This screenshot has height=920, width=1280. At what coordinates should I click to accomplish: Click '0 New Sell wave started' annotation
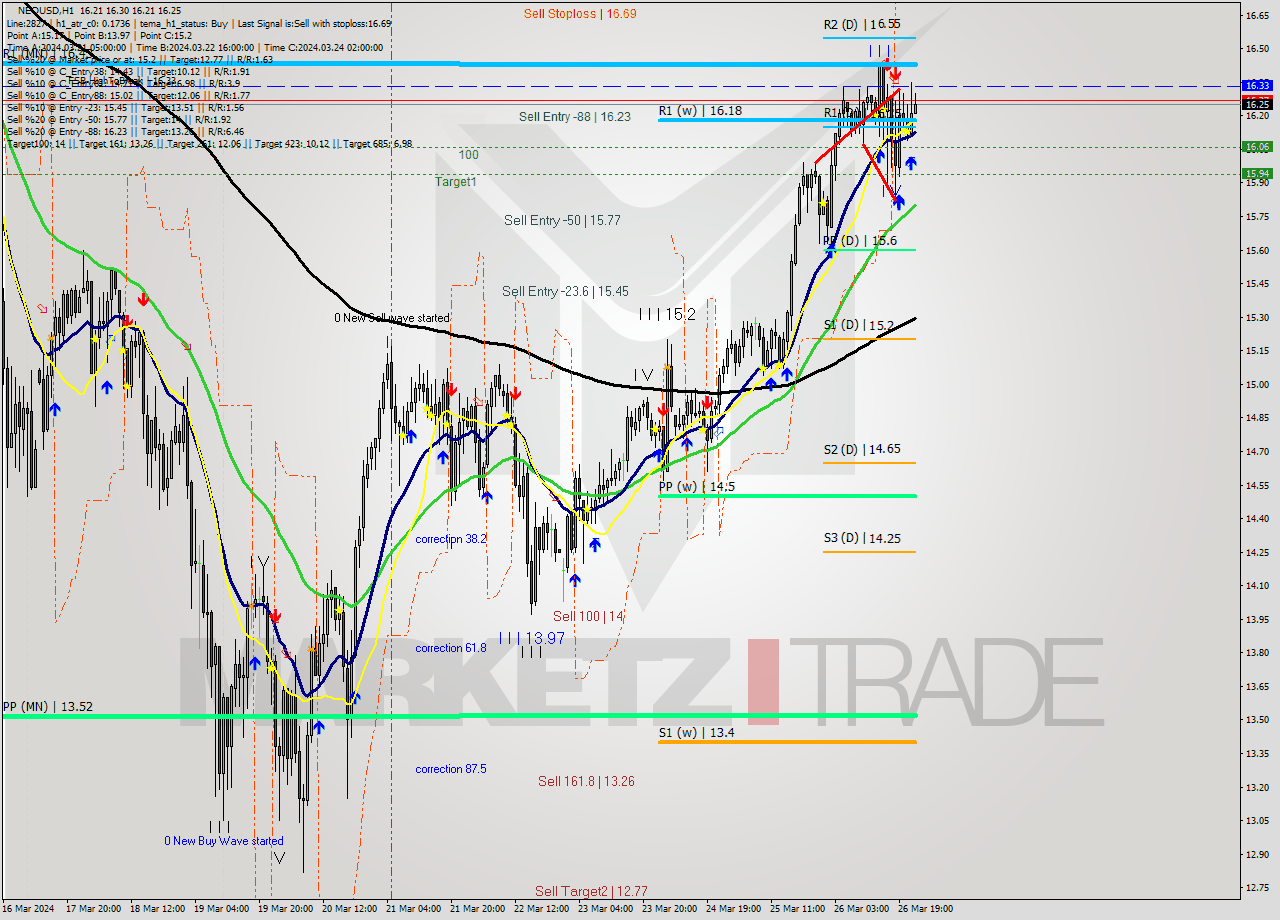[x=392, y=318]
